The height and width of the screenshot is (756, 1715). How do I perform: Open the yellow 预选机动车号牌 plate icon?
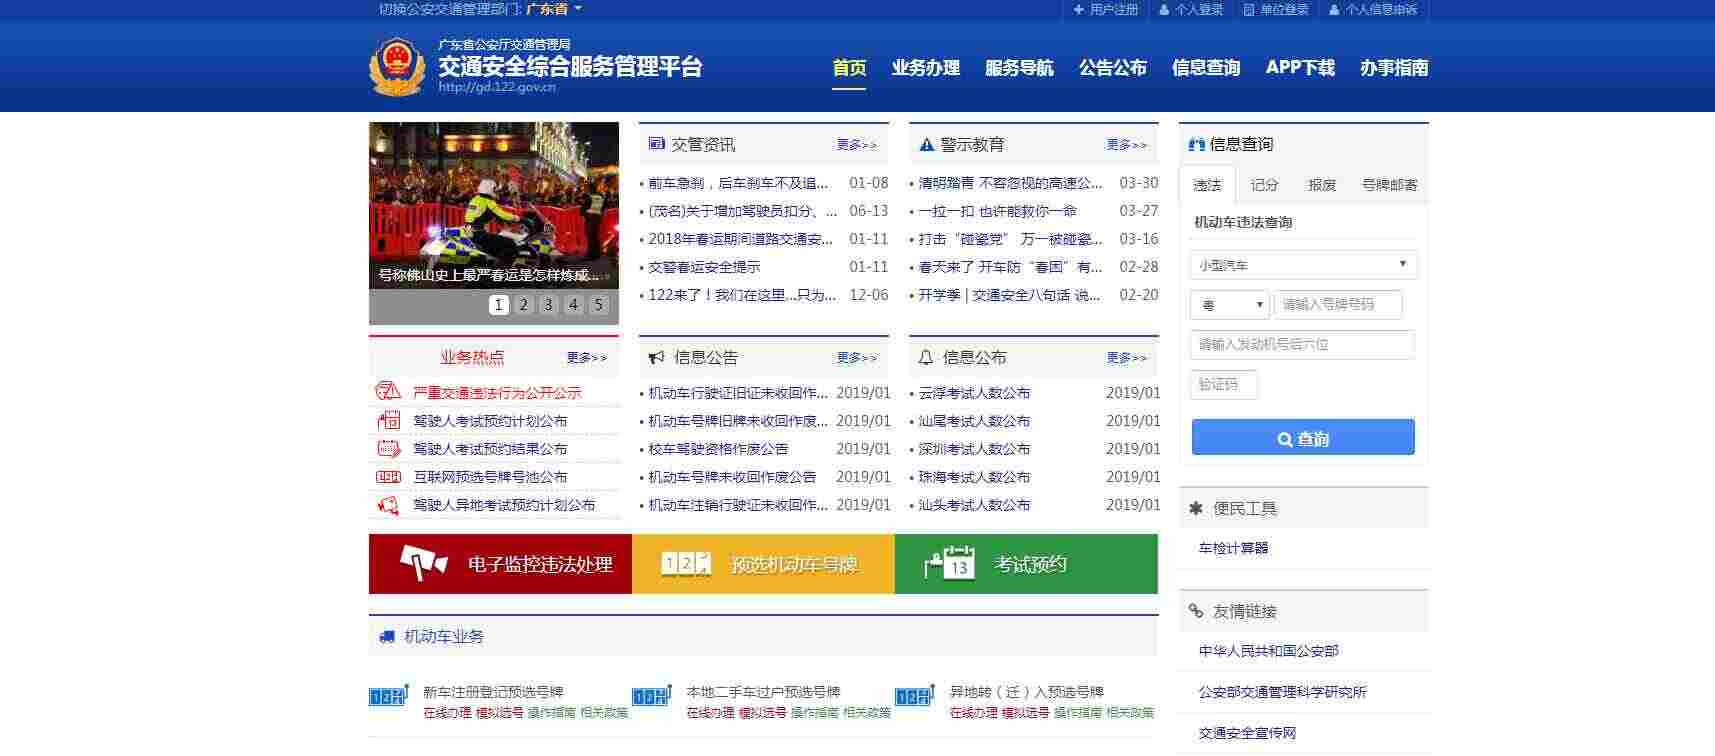686,563
